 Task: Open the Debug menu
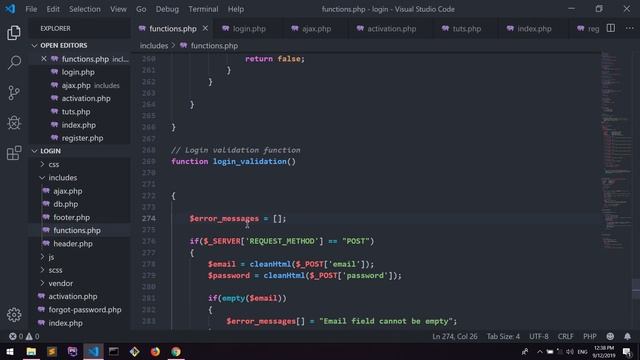pyautogui.click(x=167, y=9)
